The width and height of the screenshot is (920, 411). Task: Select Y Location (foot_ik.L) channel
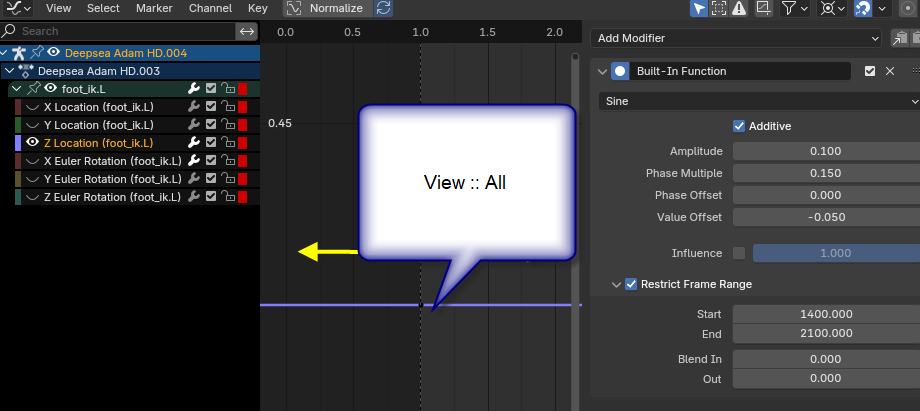pyautogui.click(x=99, y=125)
